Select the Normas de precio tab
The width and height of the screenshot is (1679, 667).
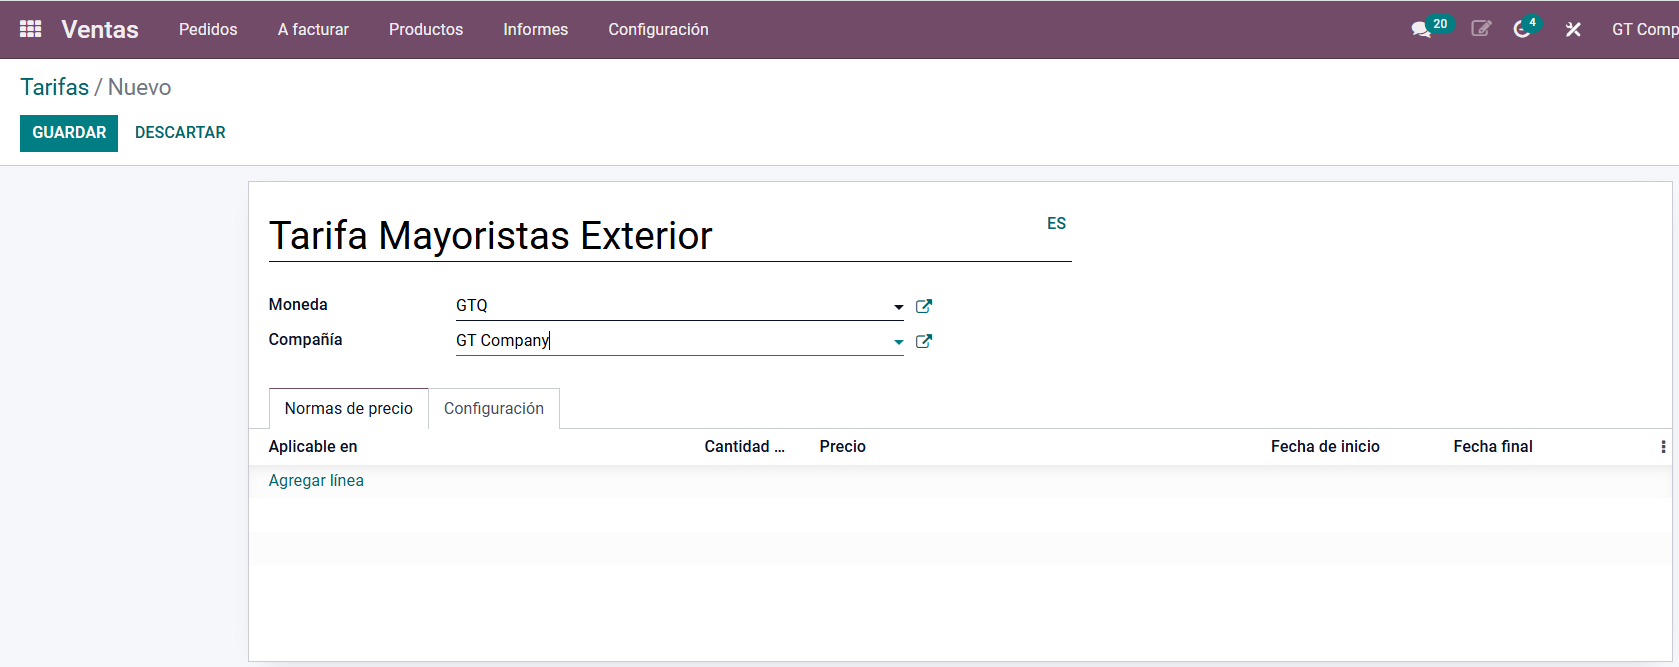348,408
